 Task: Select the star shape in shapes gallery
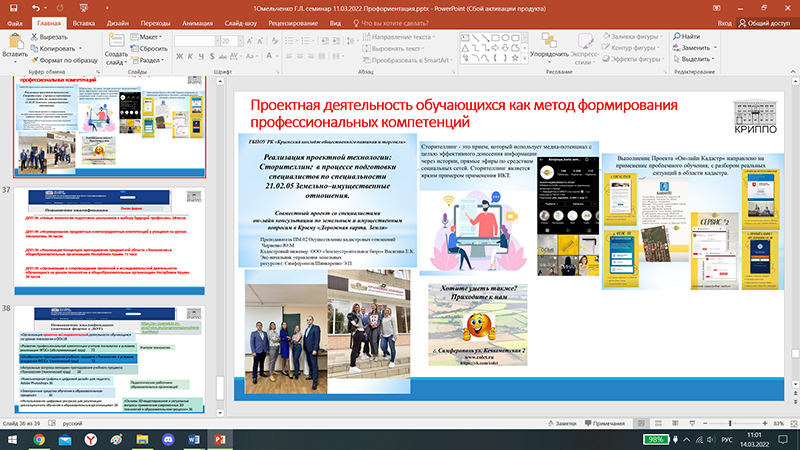[x=515, y=58]
